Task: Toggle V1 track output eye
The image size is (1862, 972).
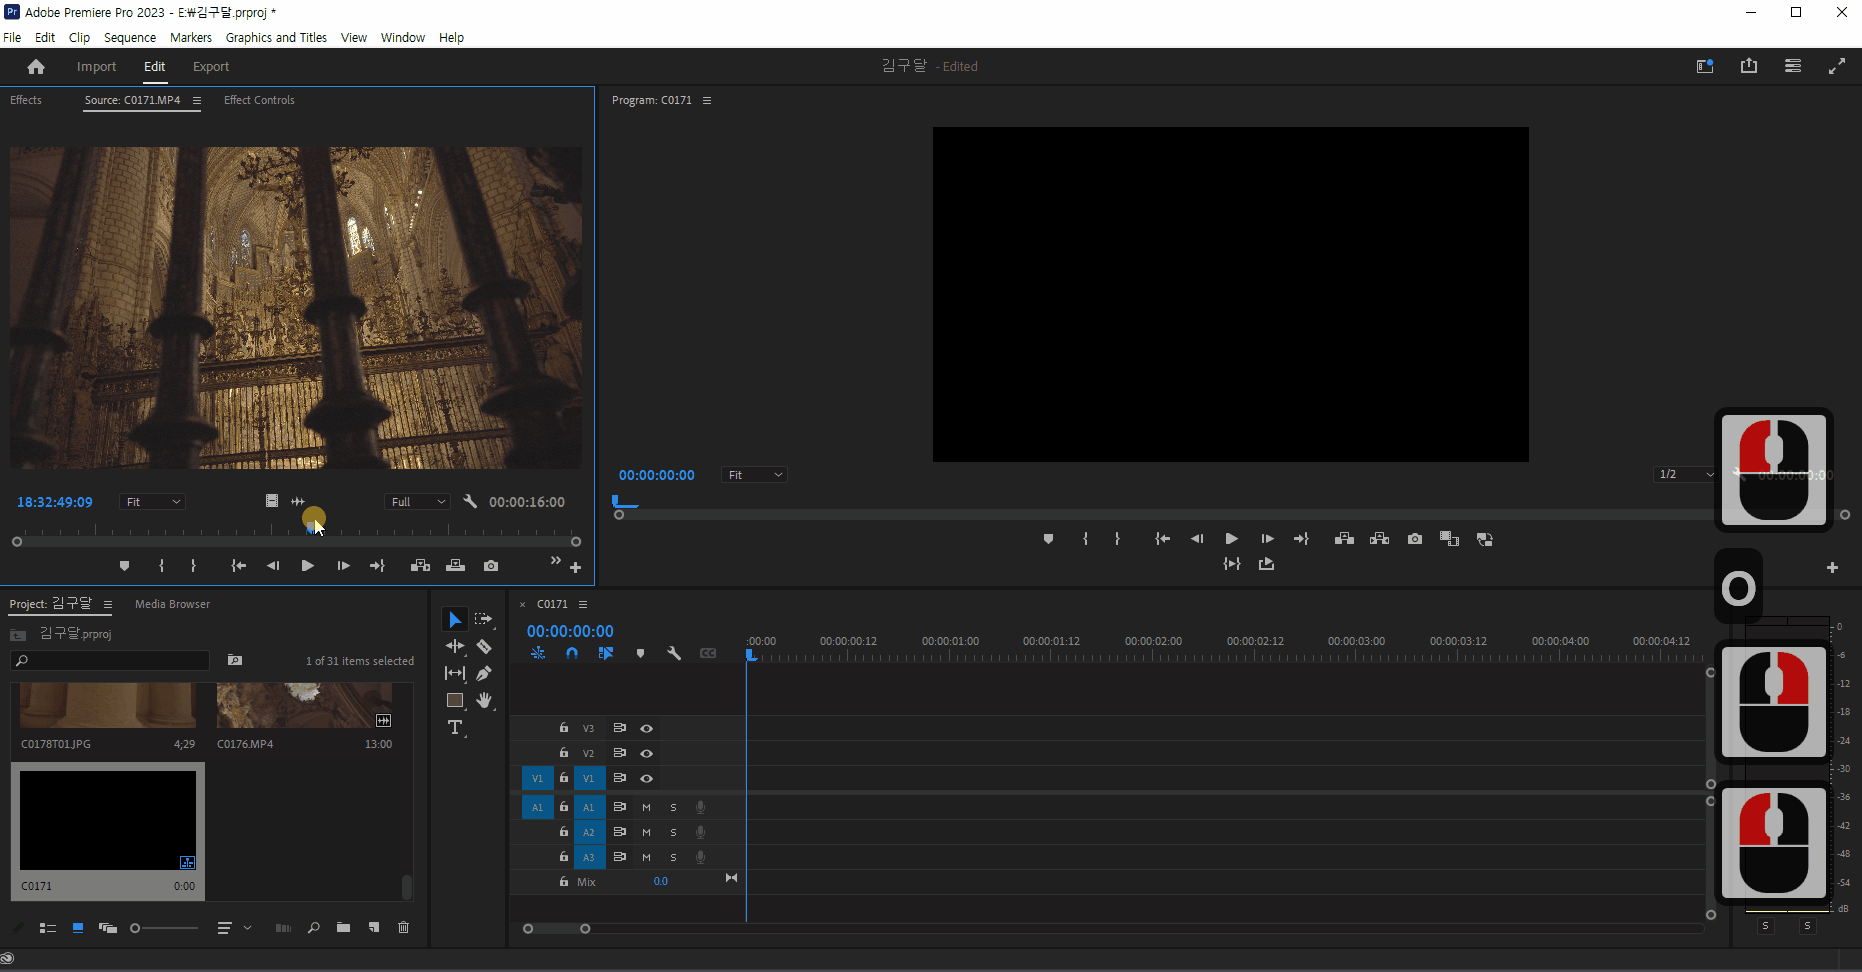Action: [647, 778]
